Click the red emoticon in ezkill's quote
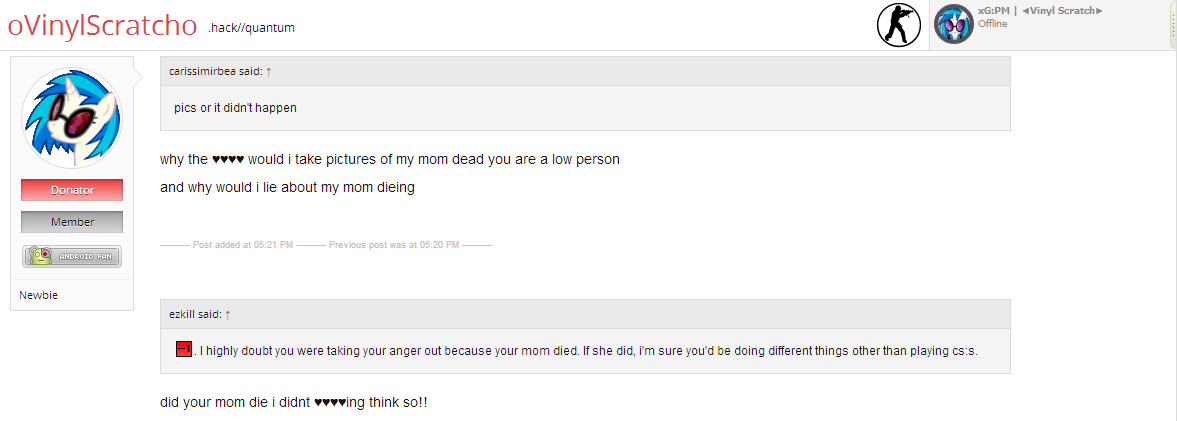Viewport: 1177px width, 421px height. [183, 350]
